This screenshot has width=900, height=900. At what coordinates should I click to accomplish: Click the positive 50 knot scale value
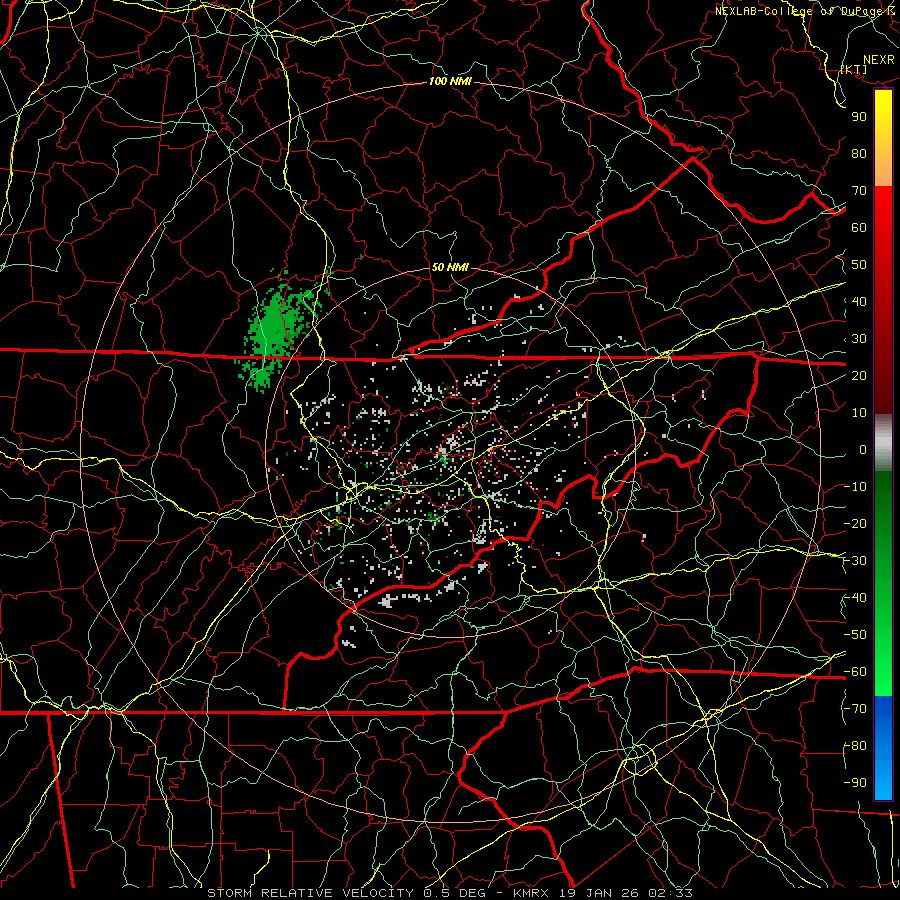[x=859, y=265]
